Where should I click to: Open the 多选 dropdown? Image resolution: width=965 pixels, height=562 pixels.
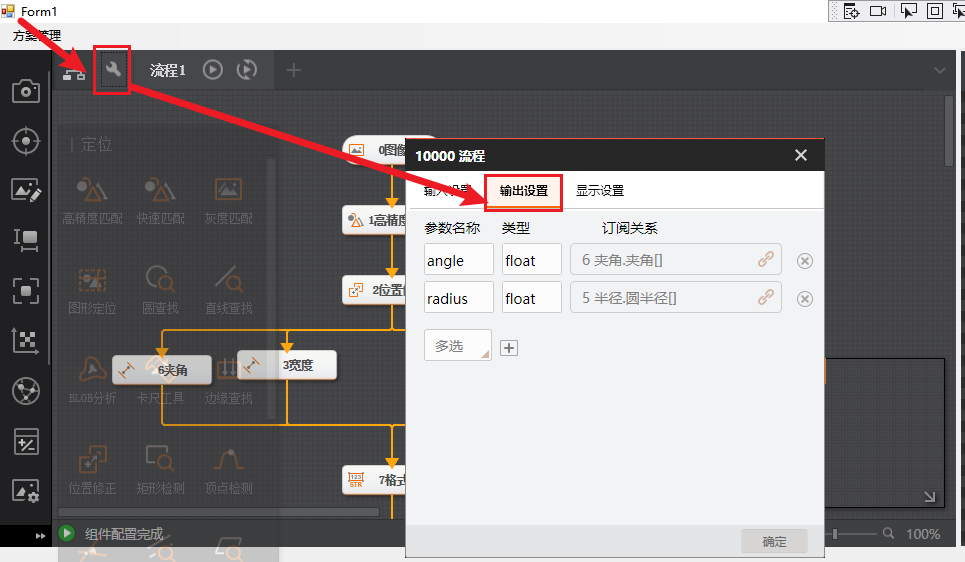coord(458,345)
